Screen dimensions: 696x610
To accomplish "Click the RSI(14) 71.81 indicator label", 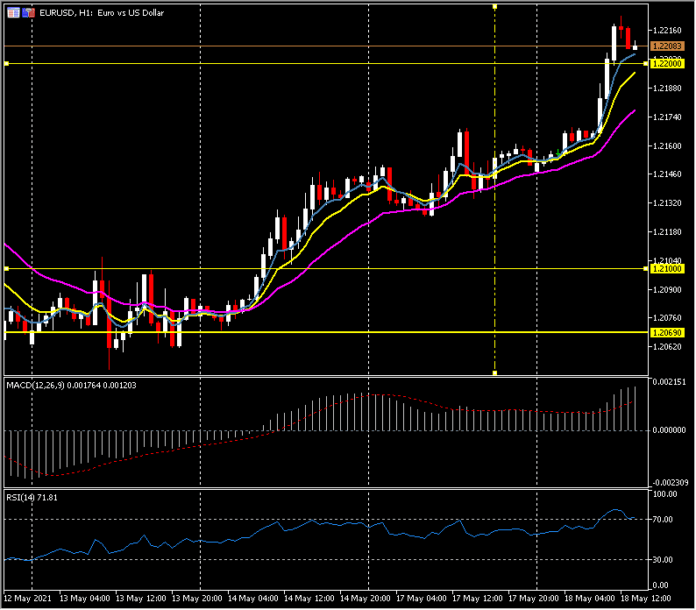I will pyautogui.click(x=32, y=498).
